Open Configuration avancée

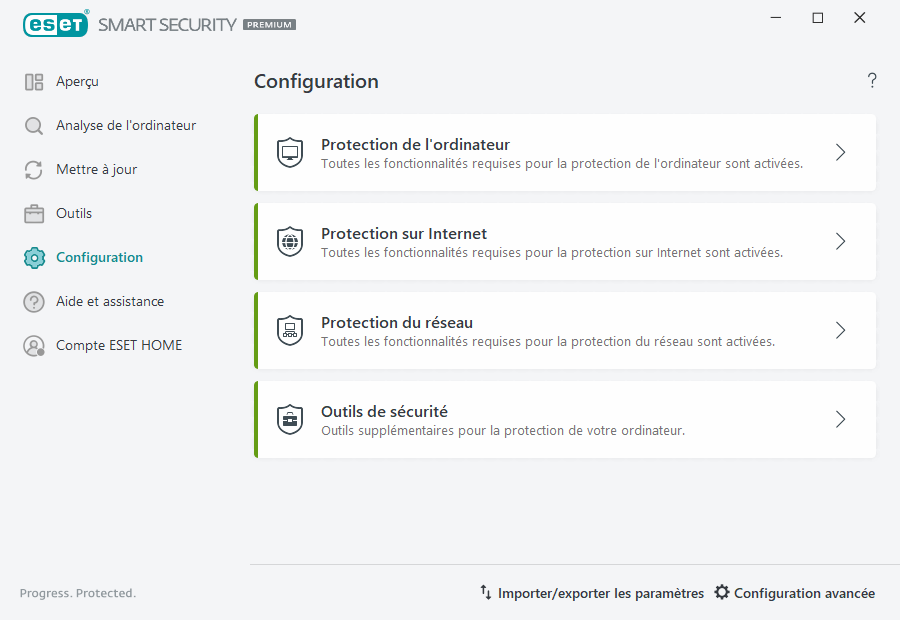pos(804,592)
